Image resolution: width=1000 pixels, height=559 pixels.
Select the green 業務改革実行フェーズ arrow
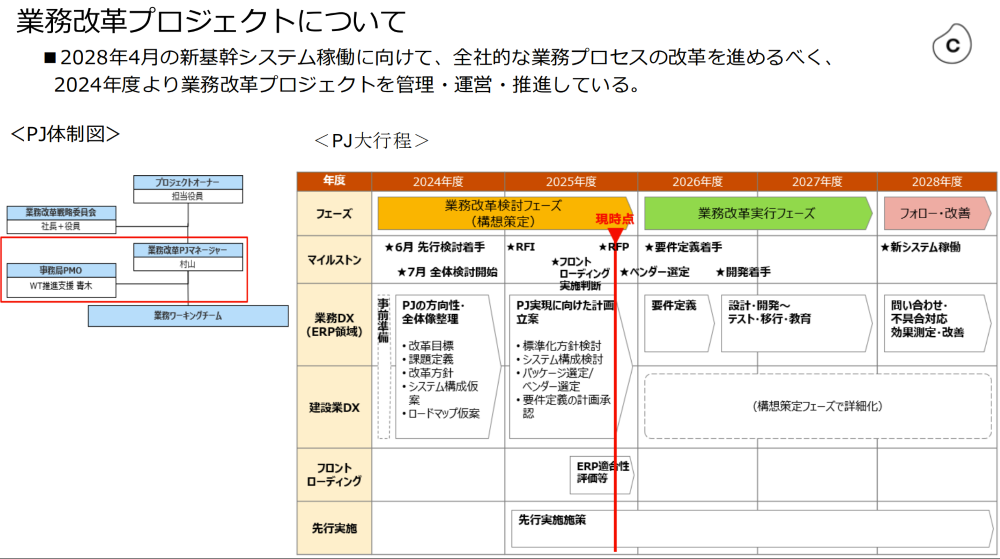point(757,213)
